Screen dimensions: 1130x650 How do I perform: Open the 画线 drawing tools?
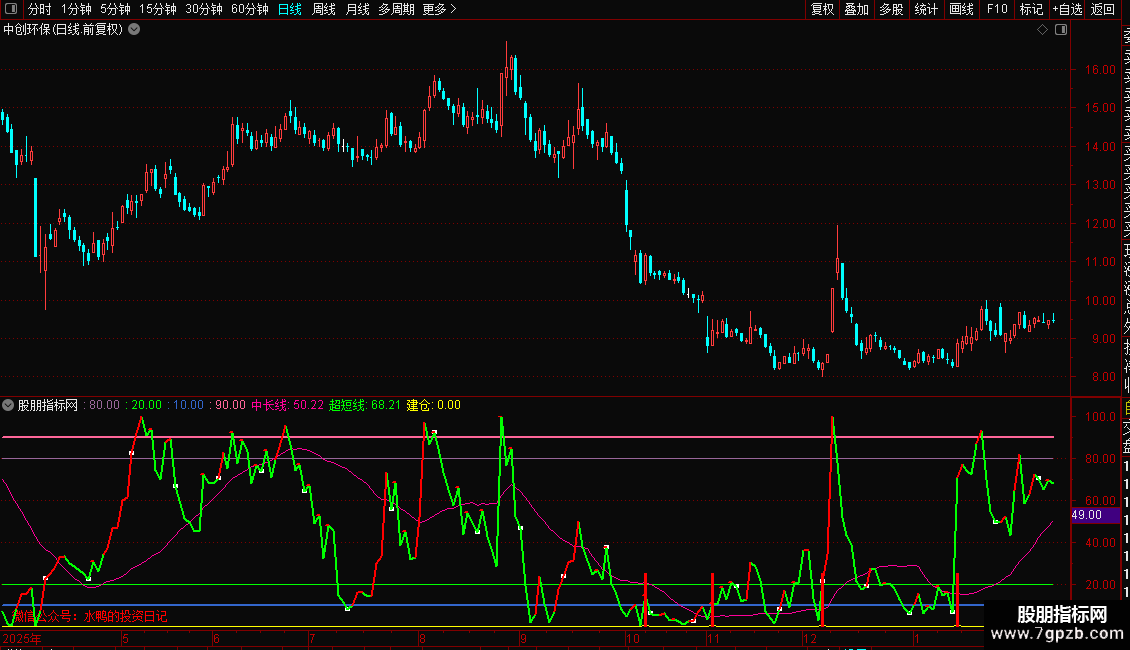coord(961,10)
